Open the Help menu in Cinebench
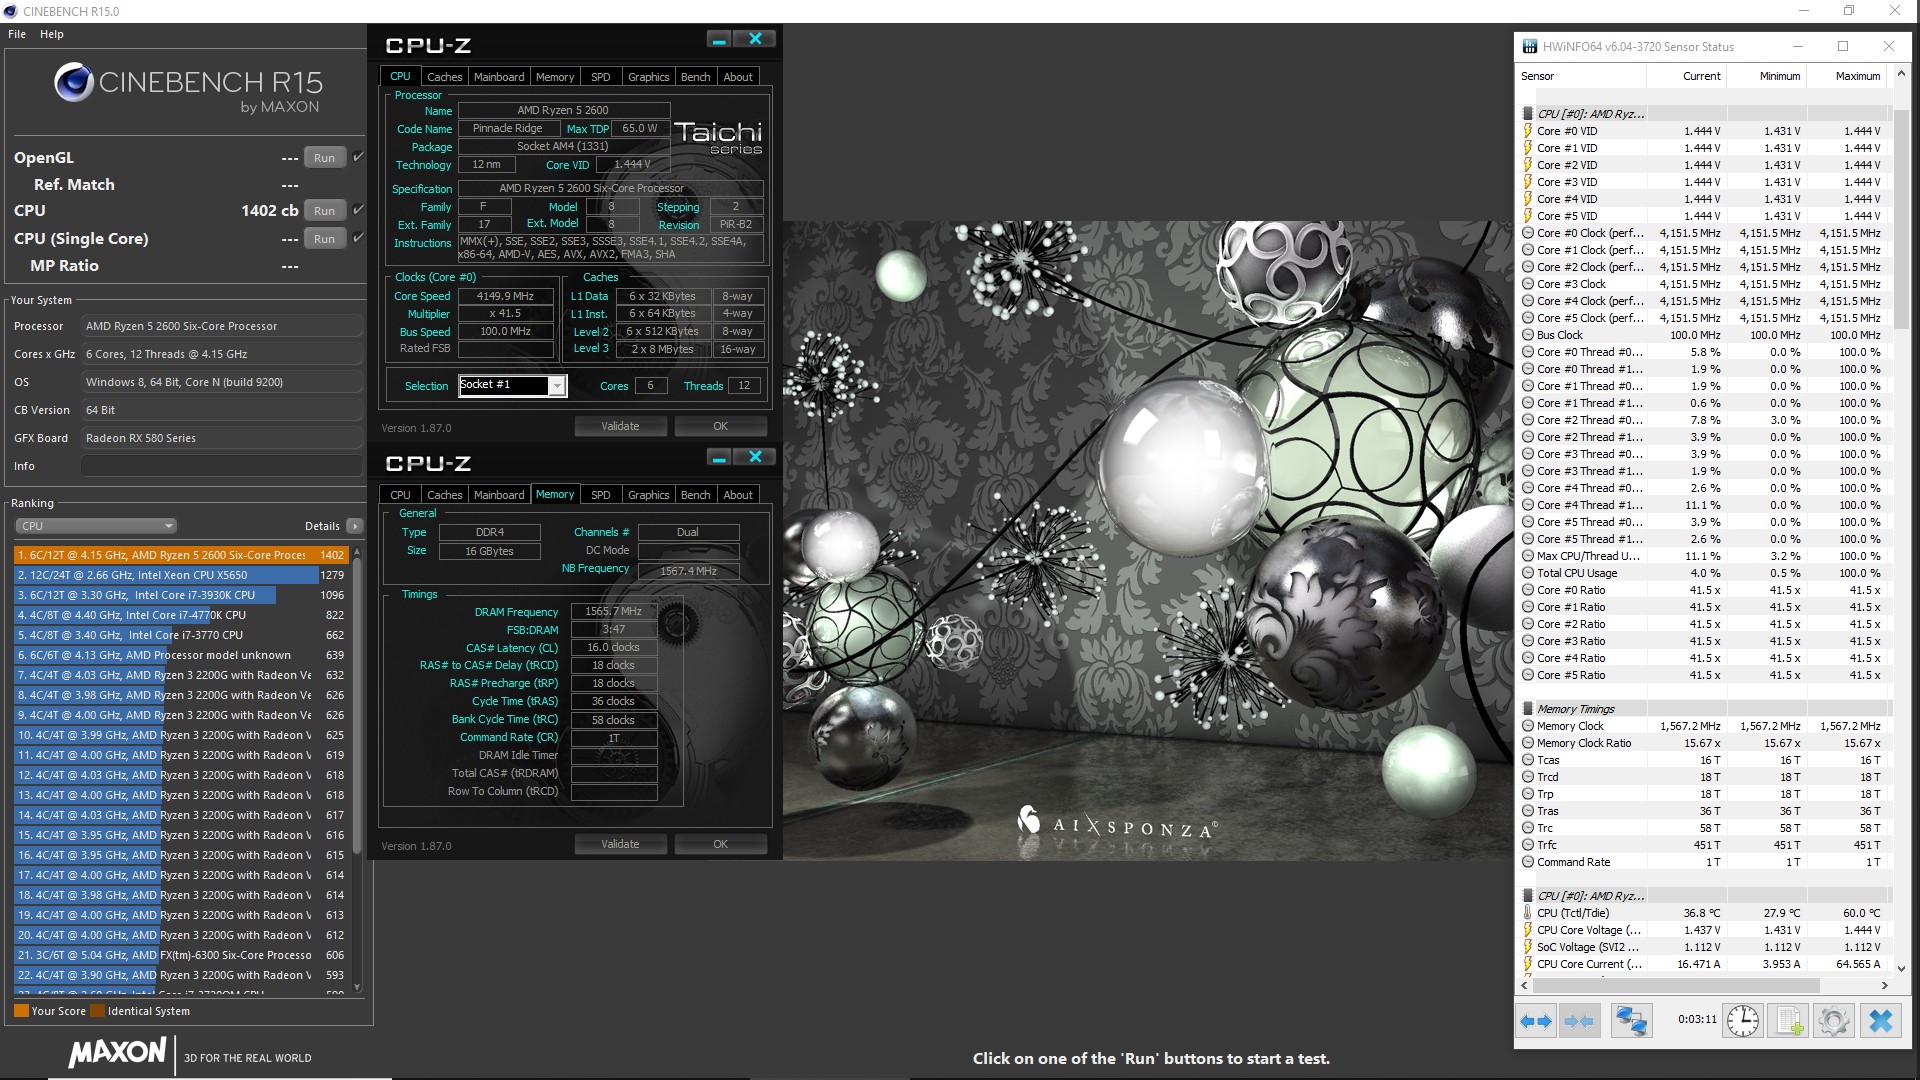The height and width of the screenshot is (1080, 1920). (52, 34)
